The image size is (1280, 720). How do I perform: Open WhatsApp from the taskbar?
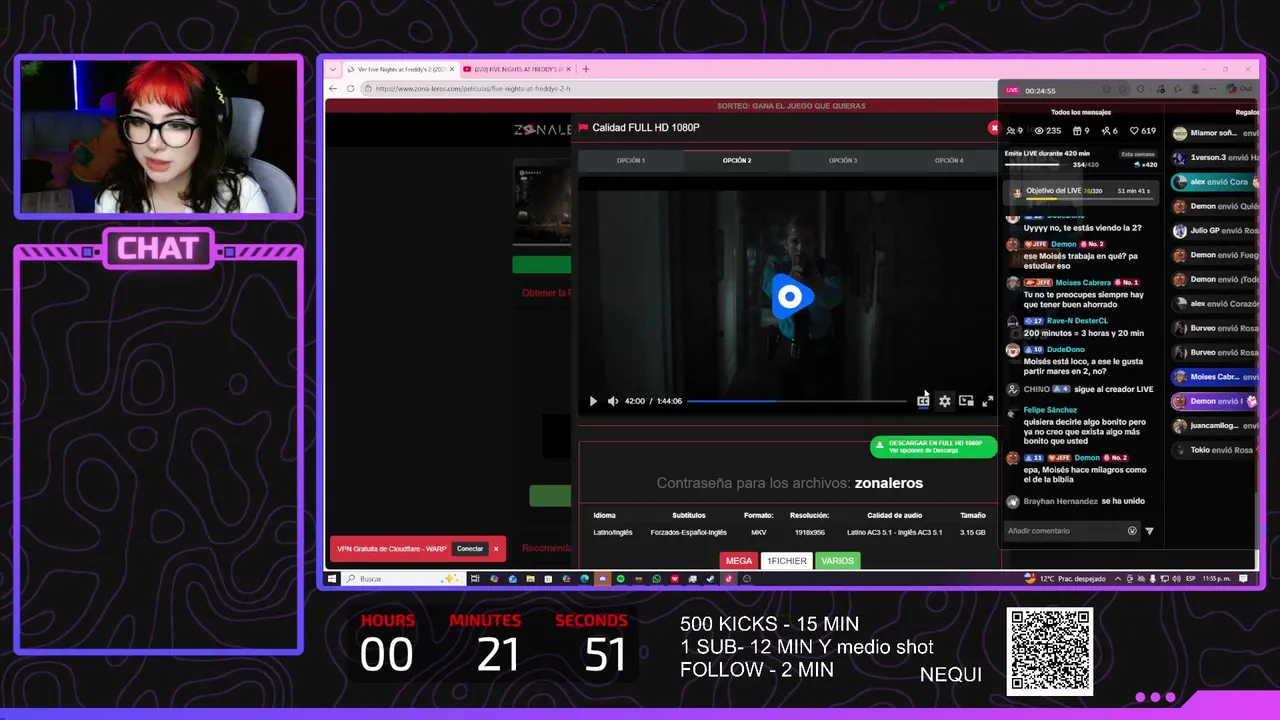656,578
